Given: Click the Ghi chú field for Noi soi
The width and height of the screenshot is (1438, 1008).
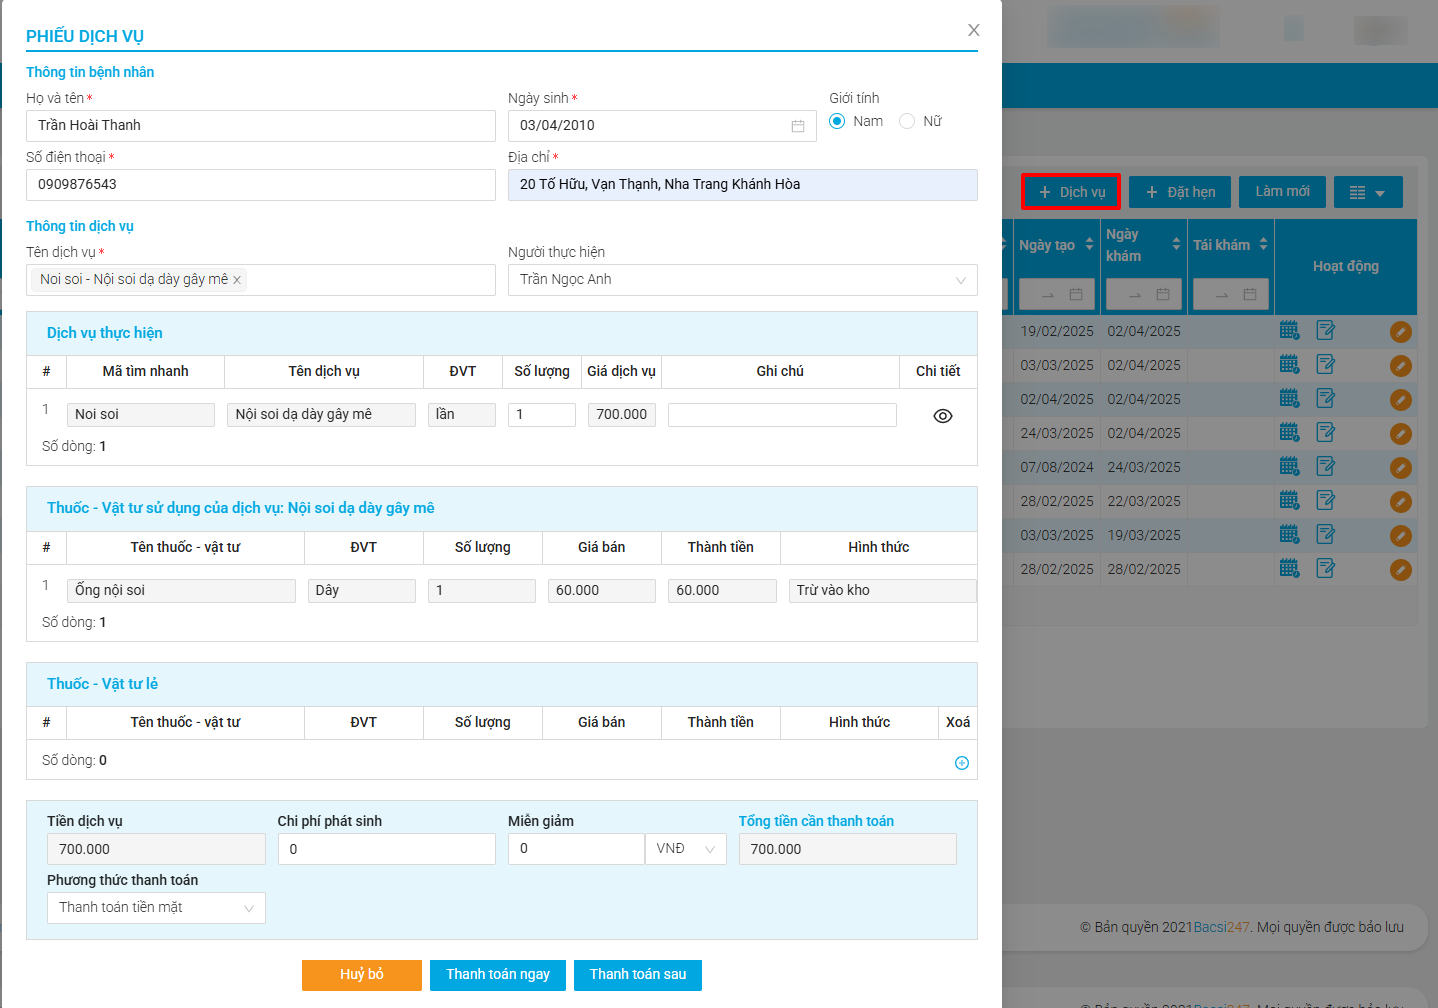Looking at the screenshot, I should pyautogui.click(x=782, y=415).
